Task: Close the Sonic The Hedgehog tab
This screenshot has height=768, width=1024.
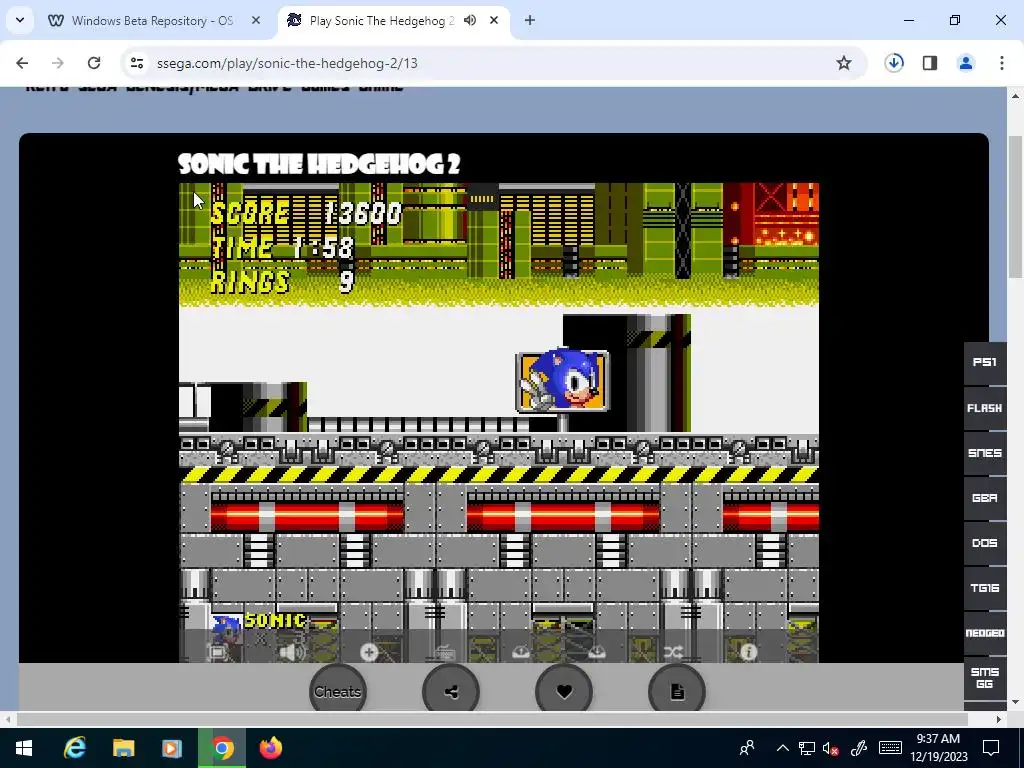Action: (x=494, y=21)
